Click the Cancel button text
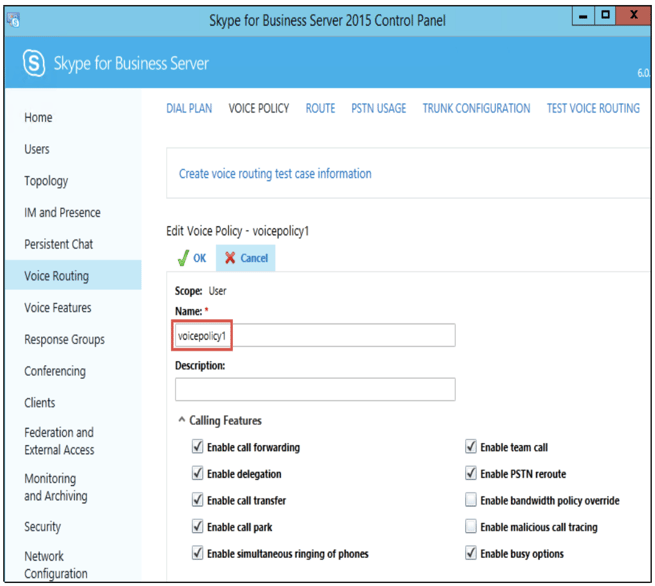This screenshot has width=655, height=586. (254, 258)
